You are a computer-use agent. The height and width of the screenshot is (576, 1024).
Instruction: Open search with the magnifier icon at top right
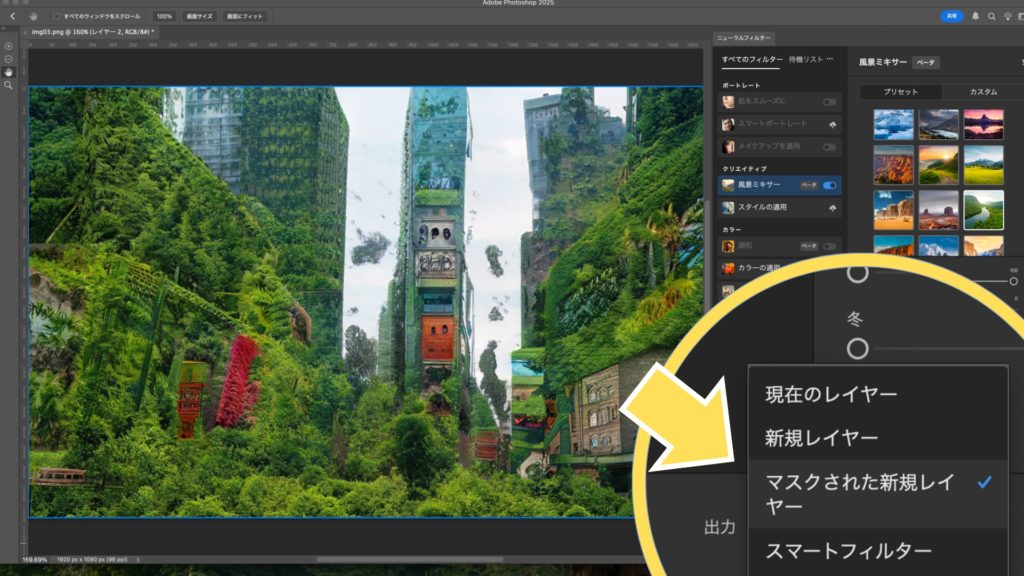click(991, 16)
